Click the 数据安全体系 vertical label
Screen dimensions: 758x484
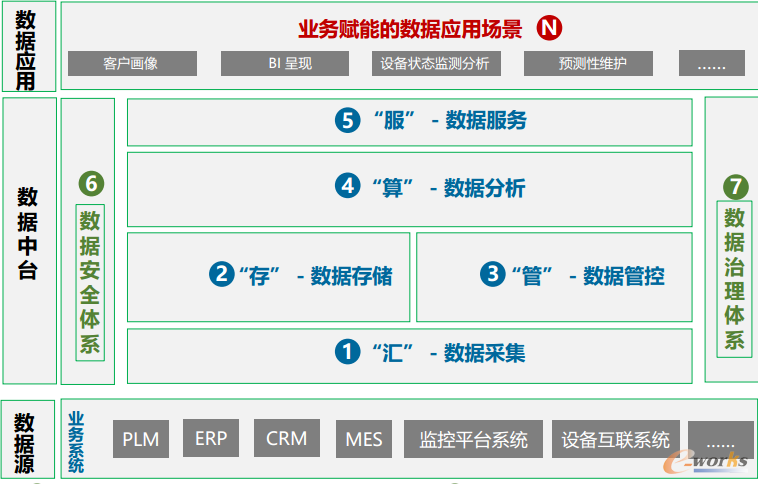pyautogui.click(x=90, y=282)
